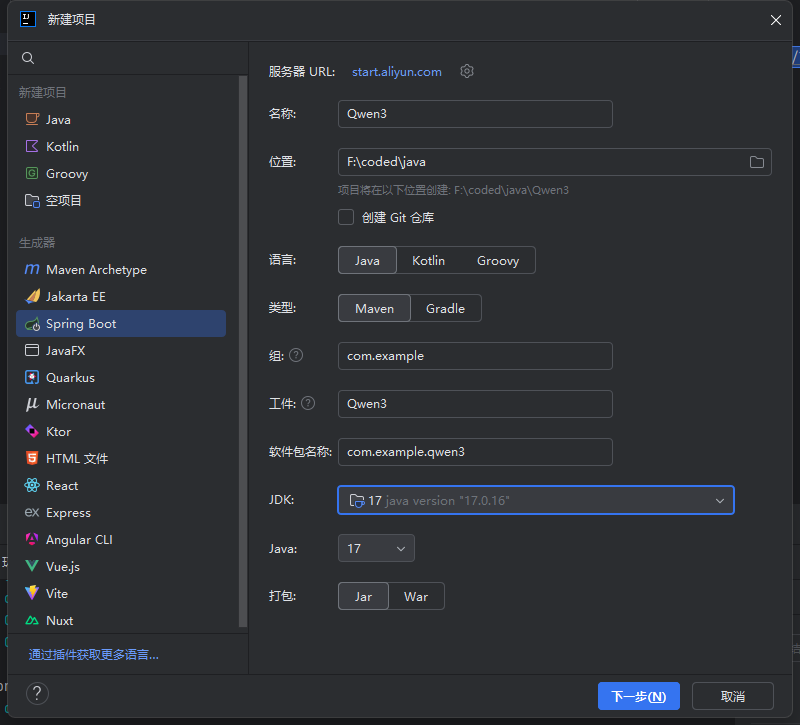This screenshot has width=800, height=725.
Task: Choose Nuxt generator
Action: [x=121, y=621]
